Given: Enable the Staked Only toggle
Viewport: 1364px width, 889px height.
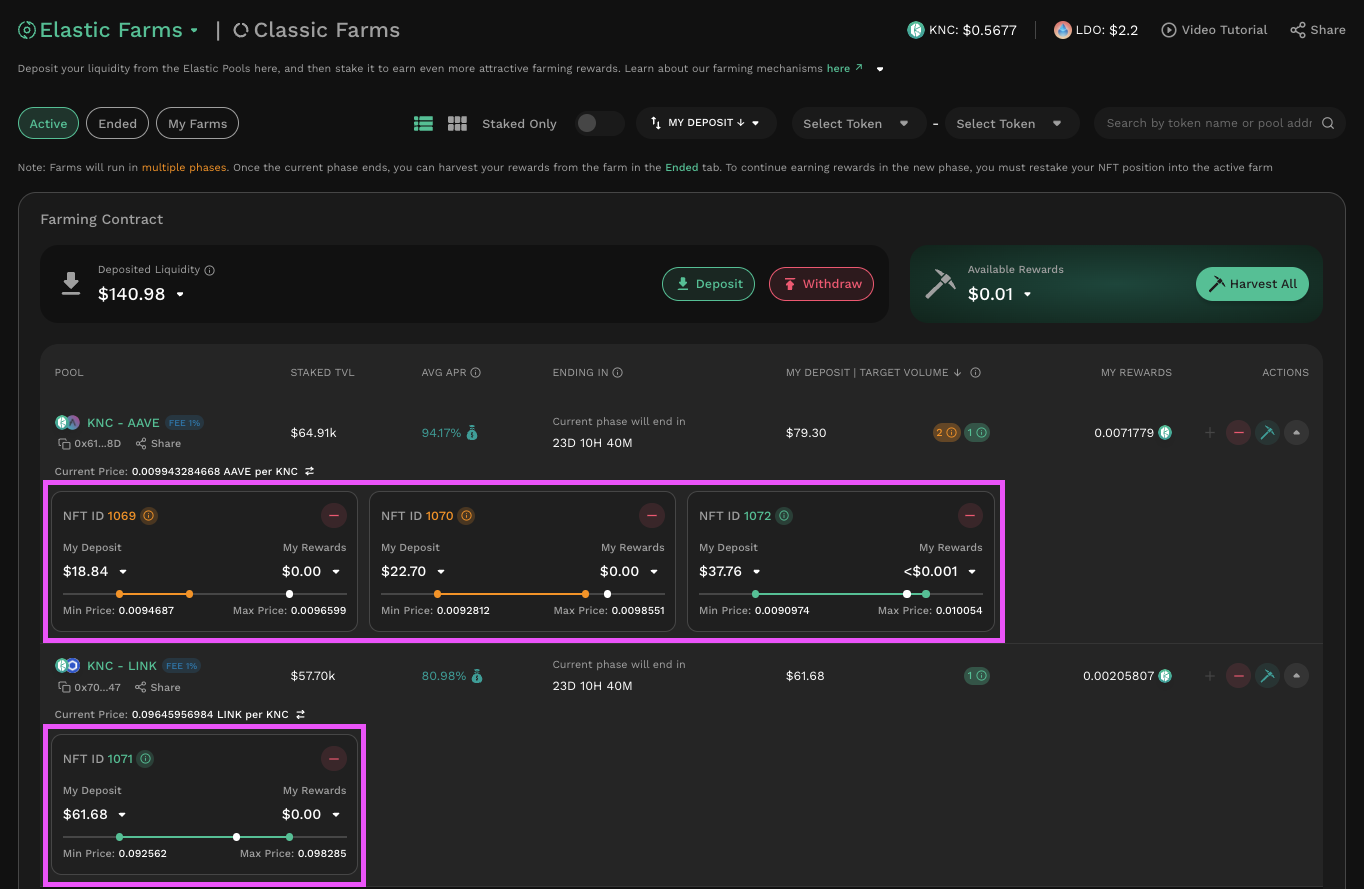Looking at the screenshot, I should tap(599, 123).
